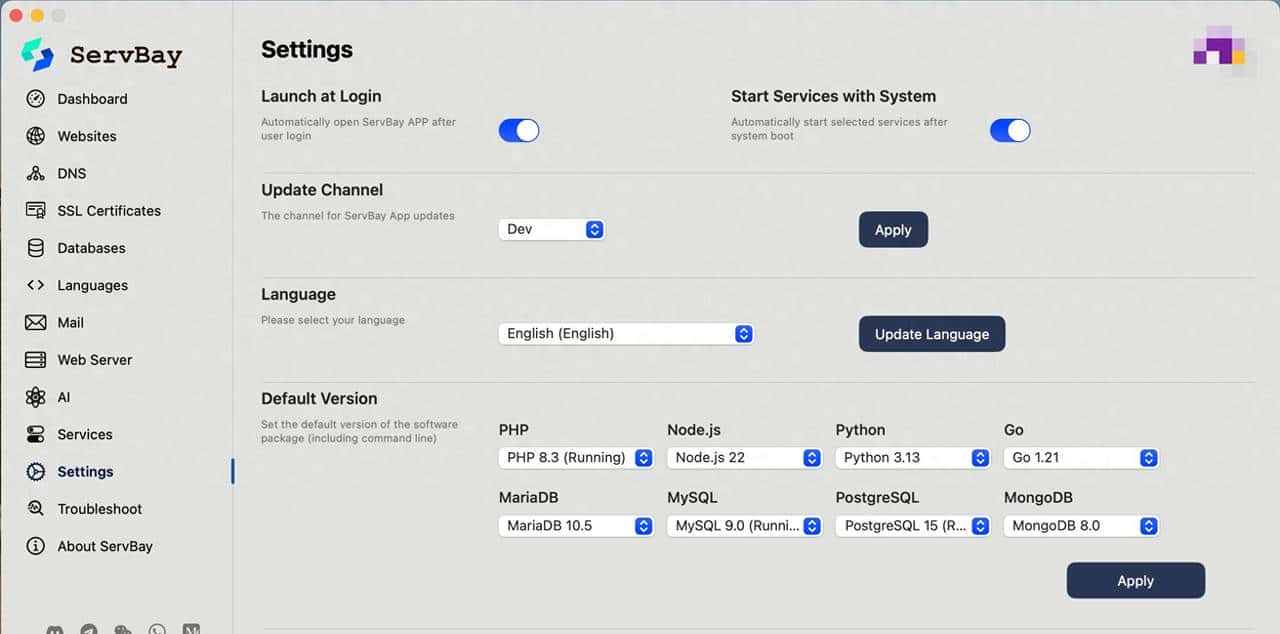Open SSL Certificates via its icon
Viewport: 1280px width, 634px height.
[36, 211]
